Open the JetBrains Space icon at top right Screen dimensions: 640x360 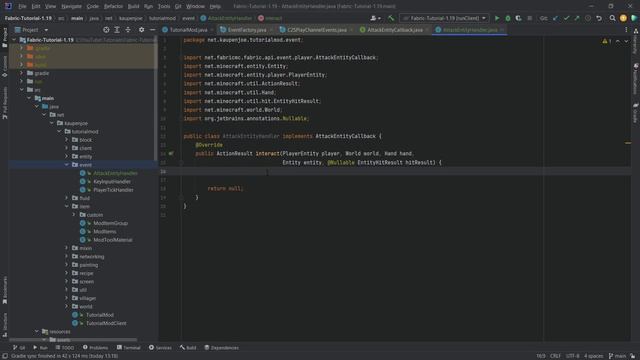point(634,18)
